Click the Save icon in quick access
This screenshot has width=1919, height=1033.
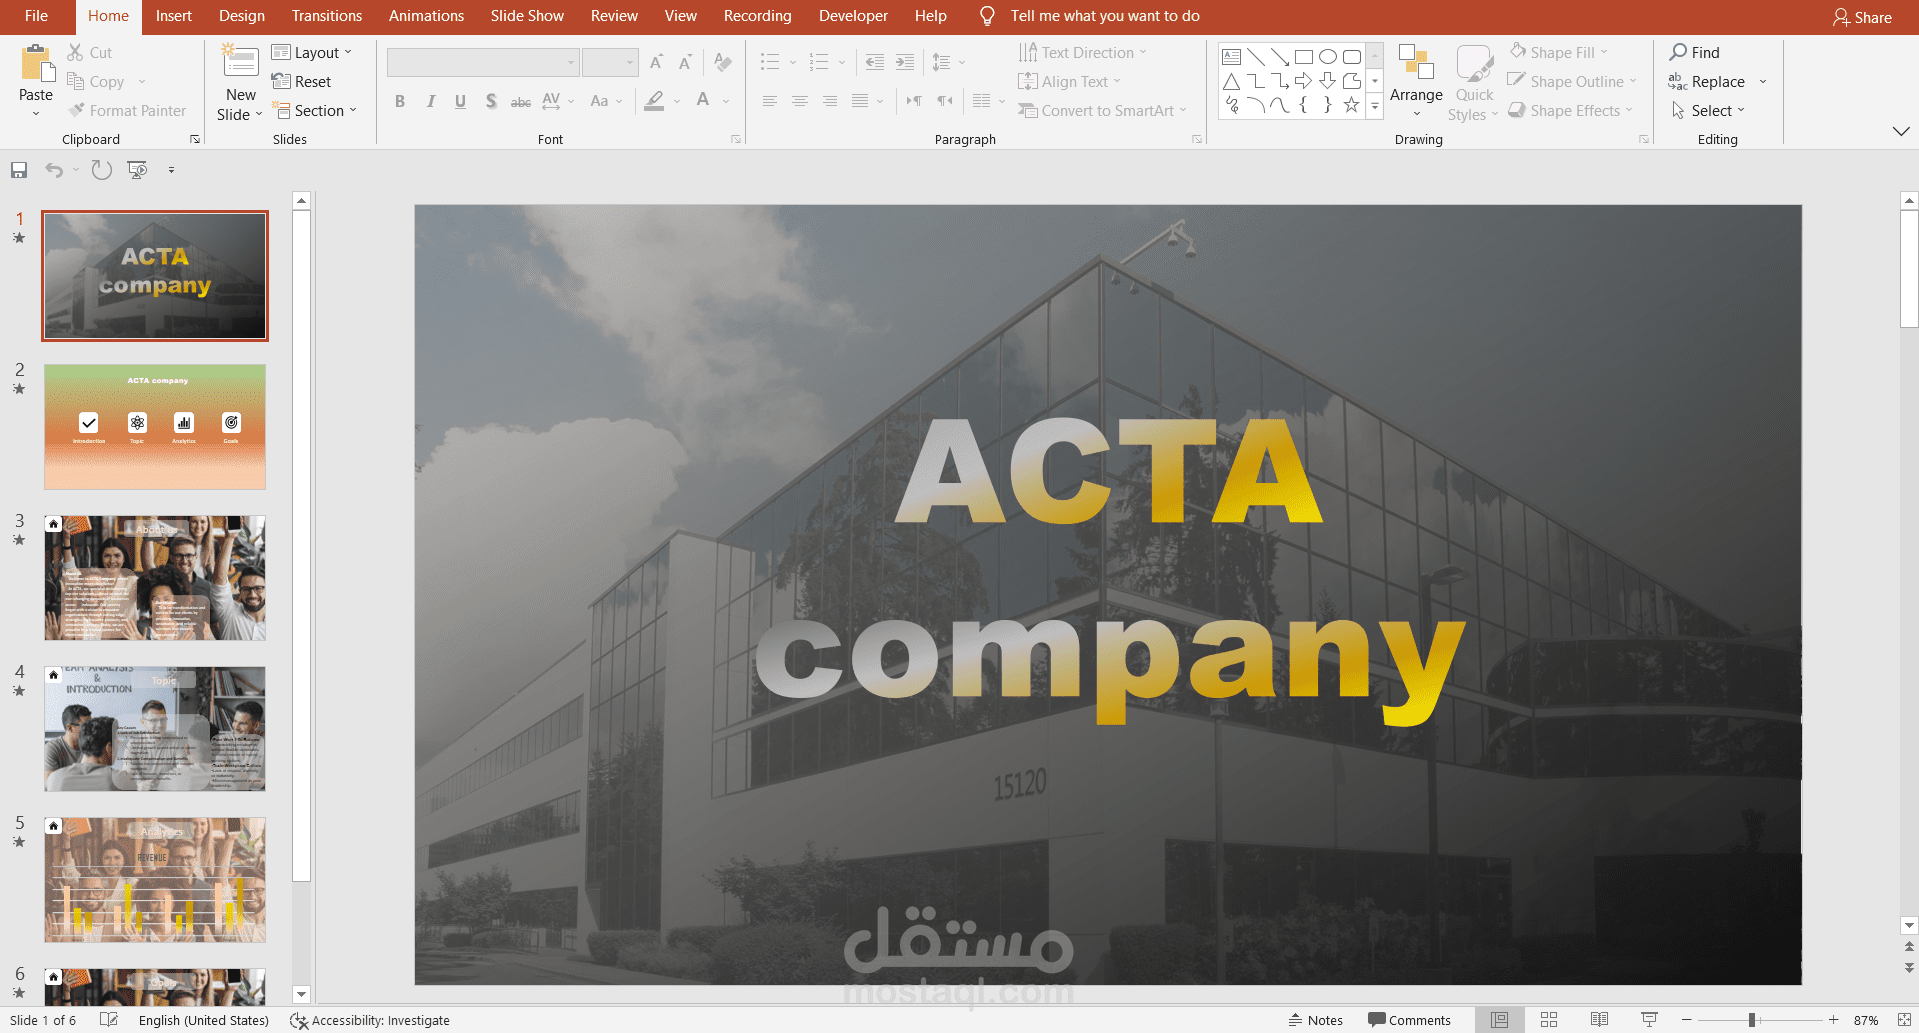click(x=19, y=171)
